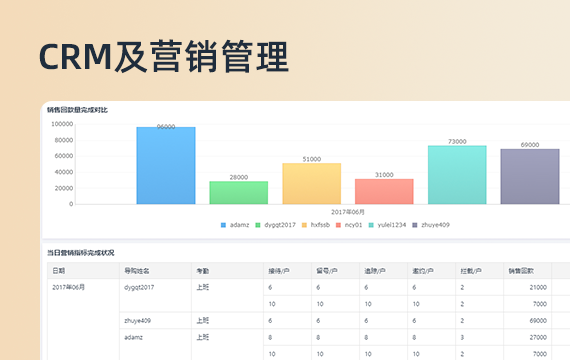
Task: Select the green 28000 bar
Action: 238,193
